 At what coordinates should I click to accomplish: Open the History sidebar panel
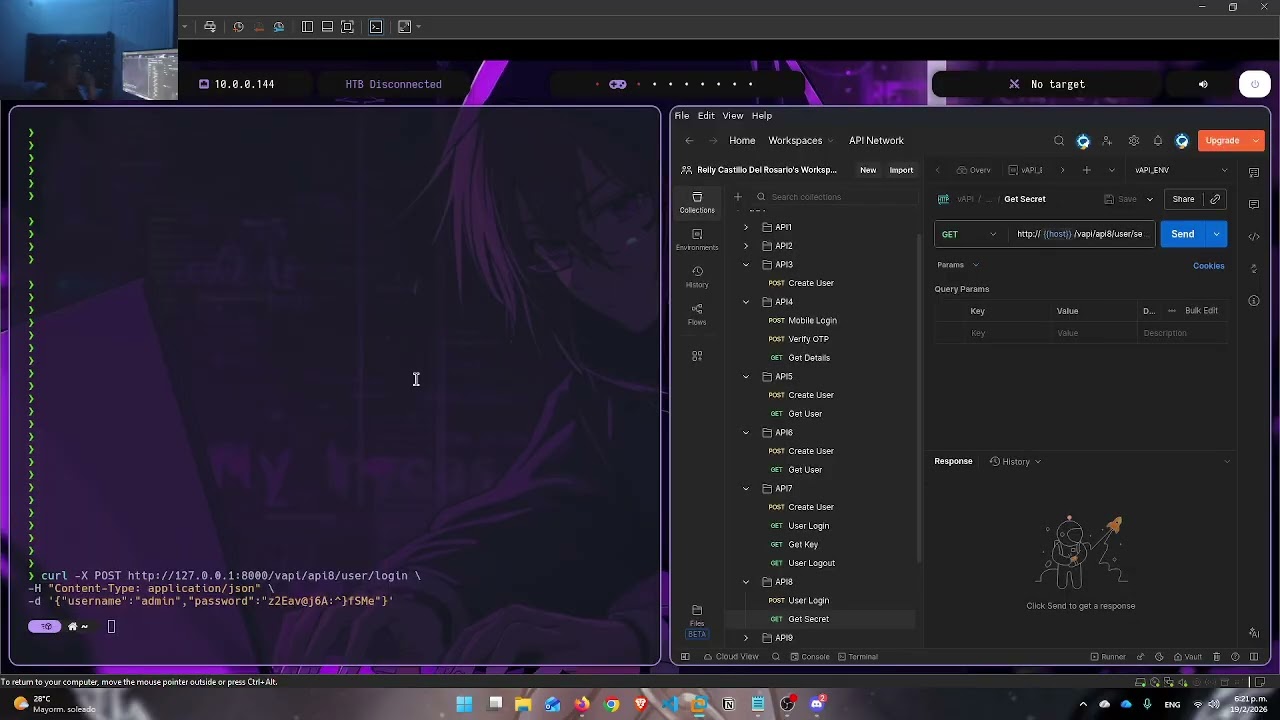[697, 276]
